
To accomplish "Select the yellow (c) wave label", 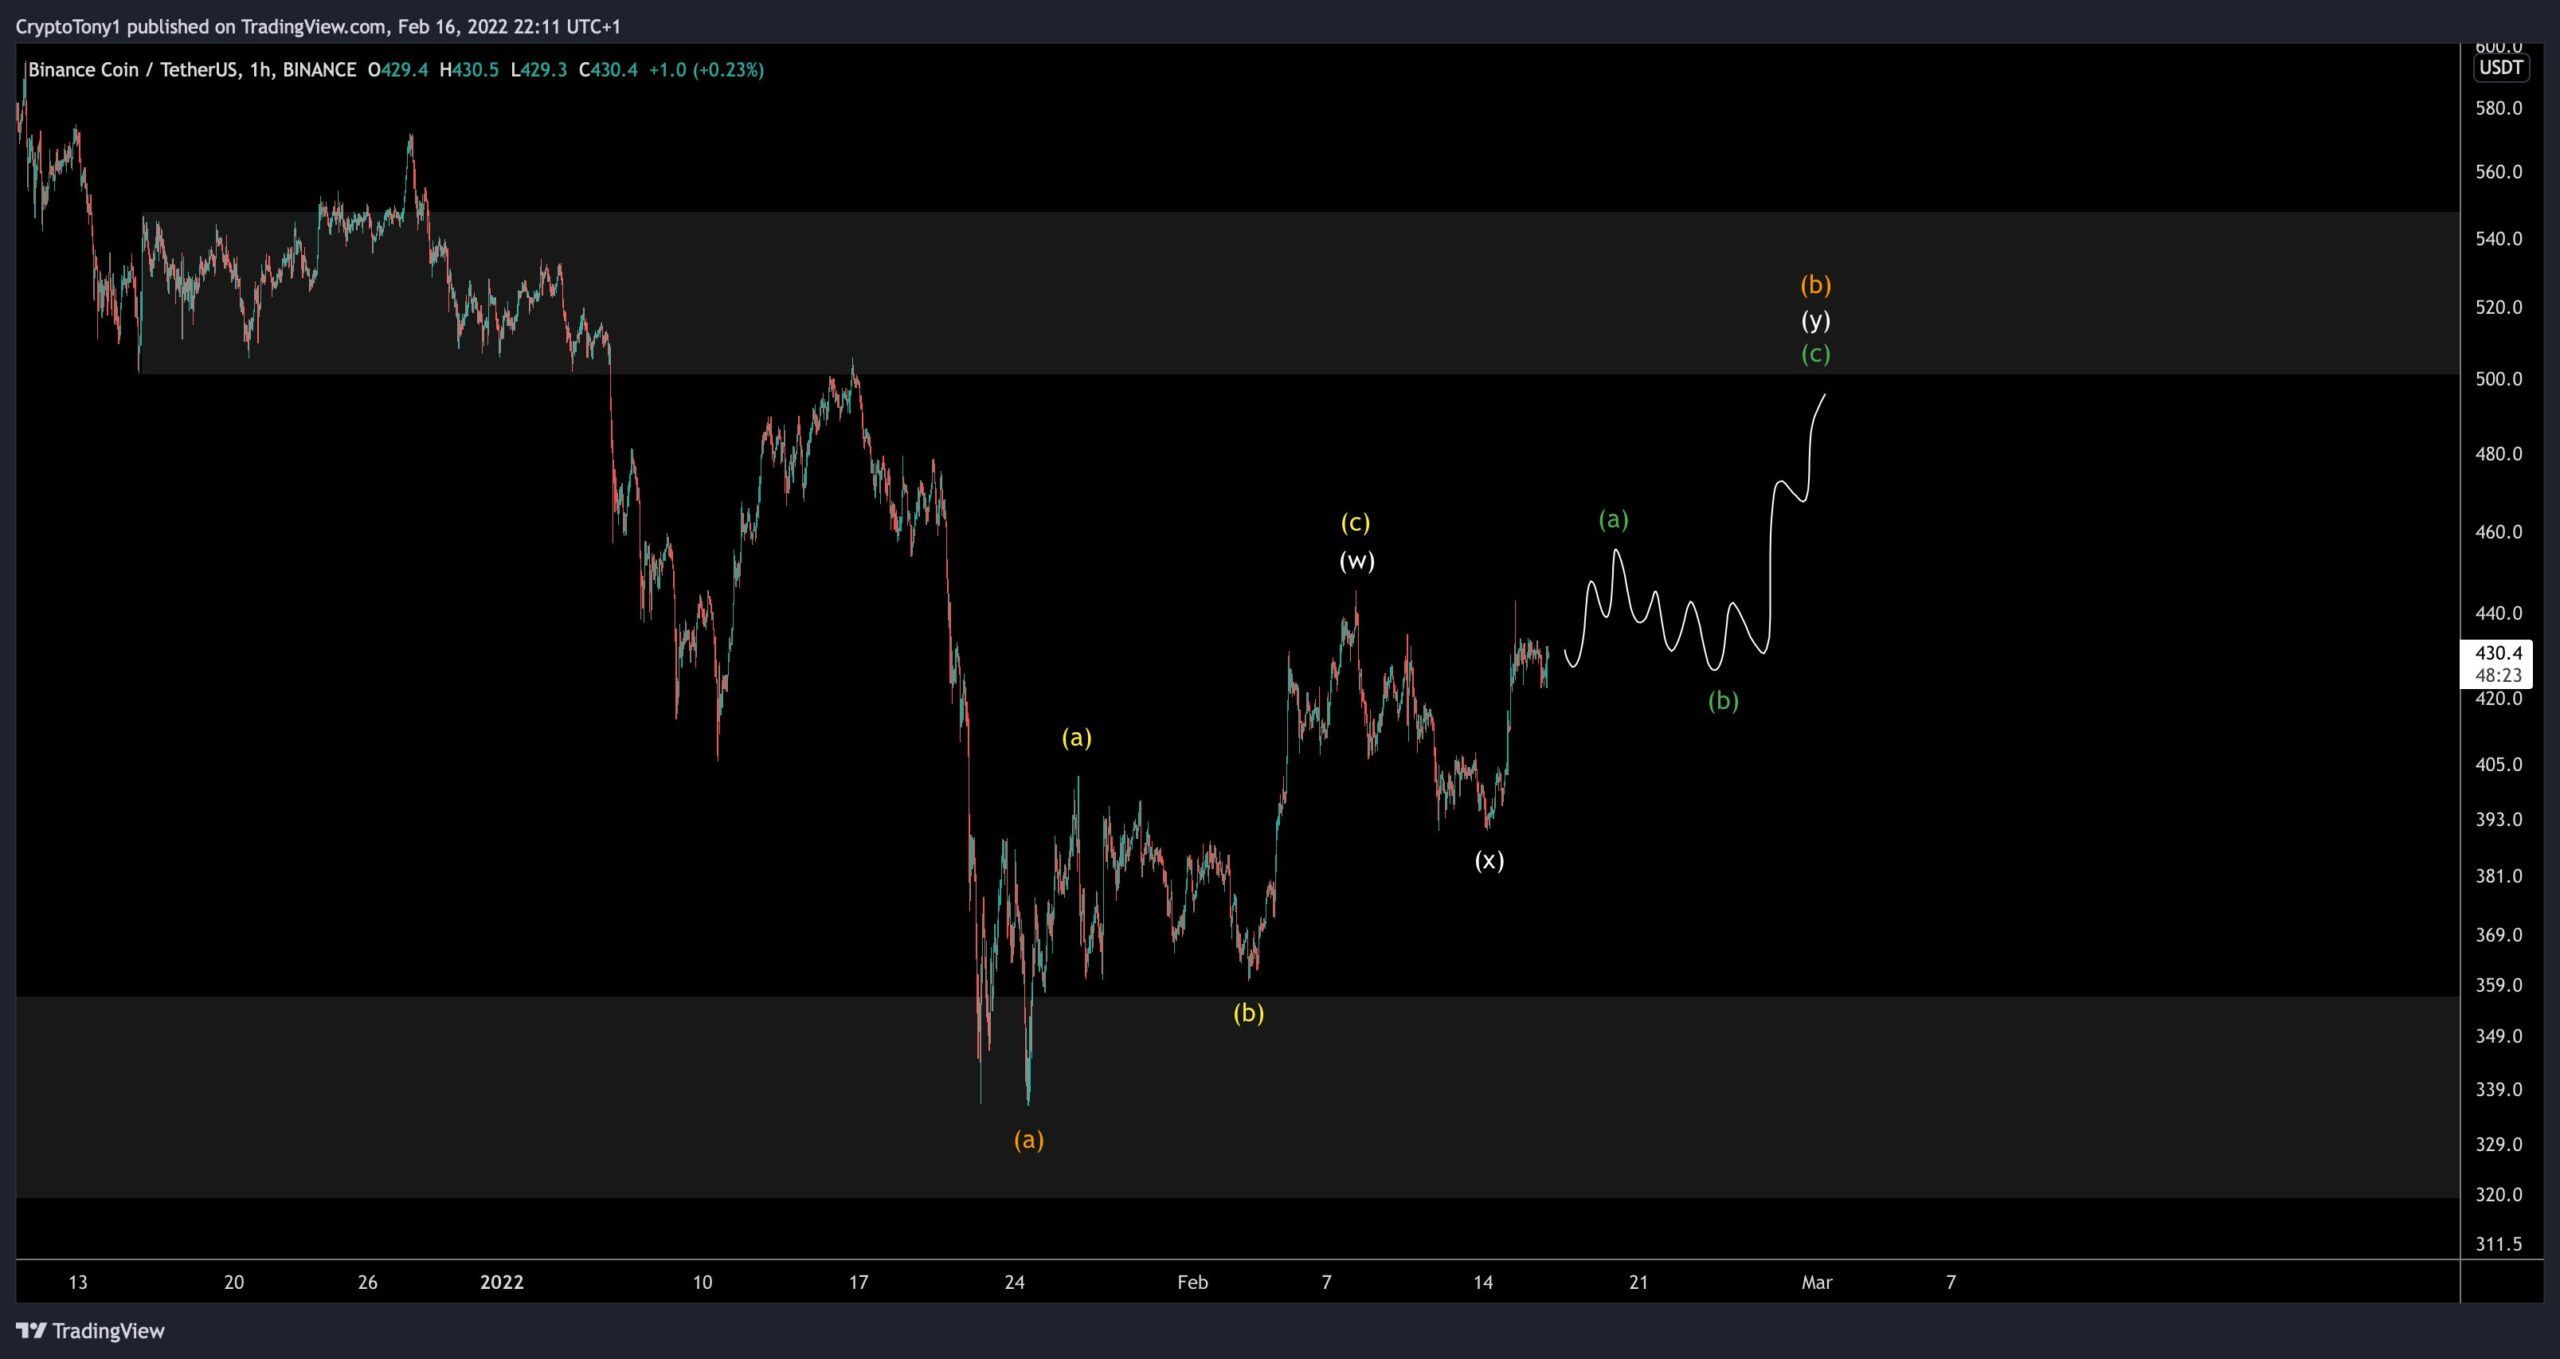I will (1355, 522).
